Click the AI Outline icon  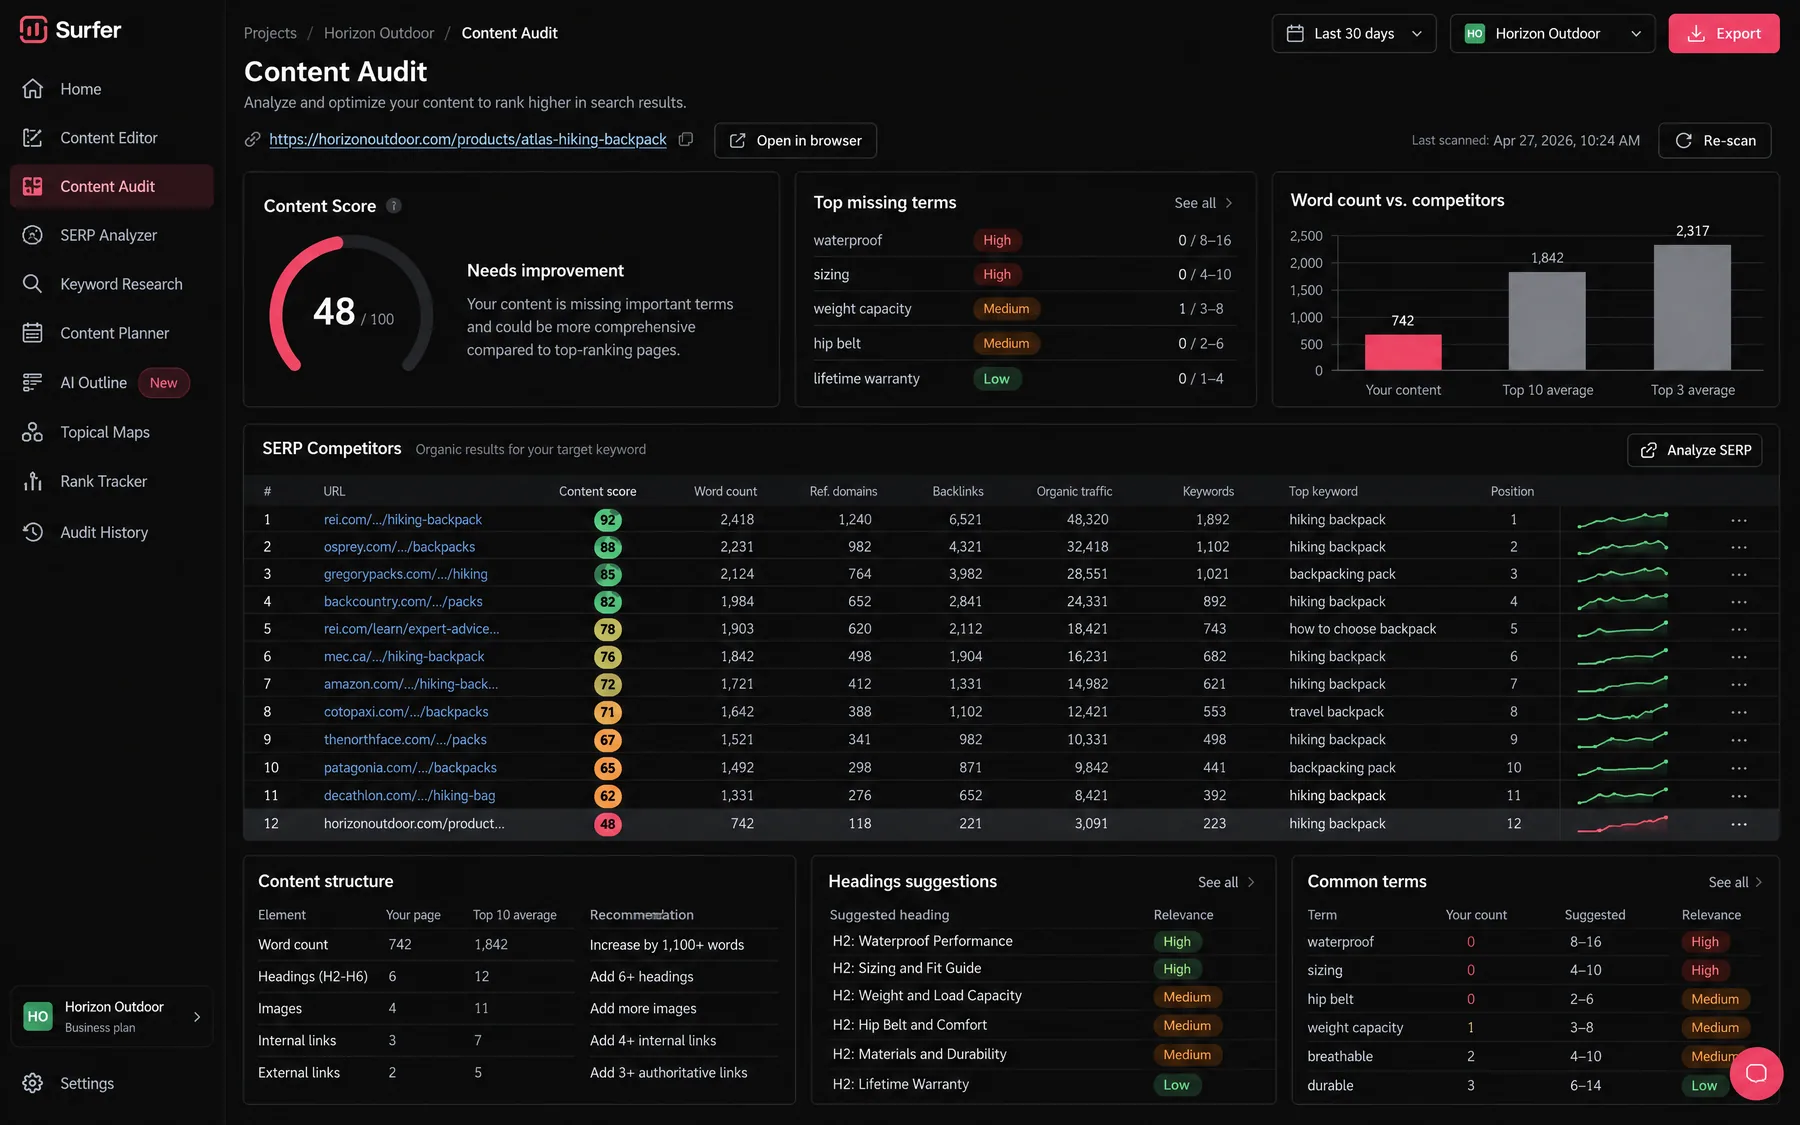pyautogui.click(x=33, y=383)
